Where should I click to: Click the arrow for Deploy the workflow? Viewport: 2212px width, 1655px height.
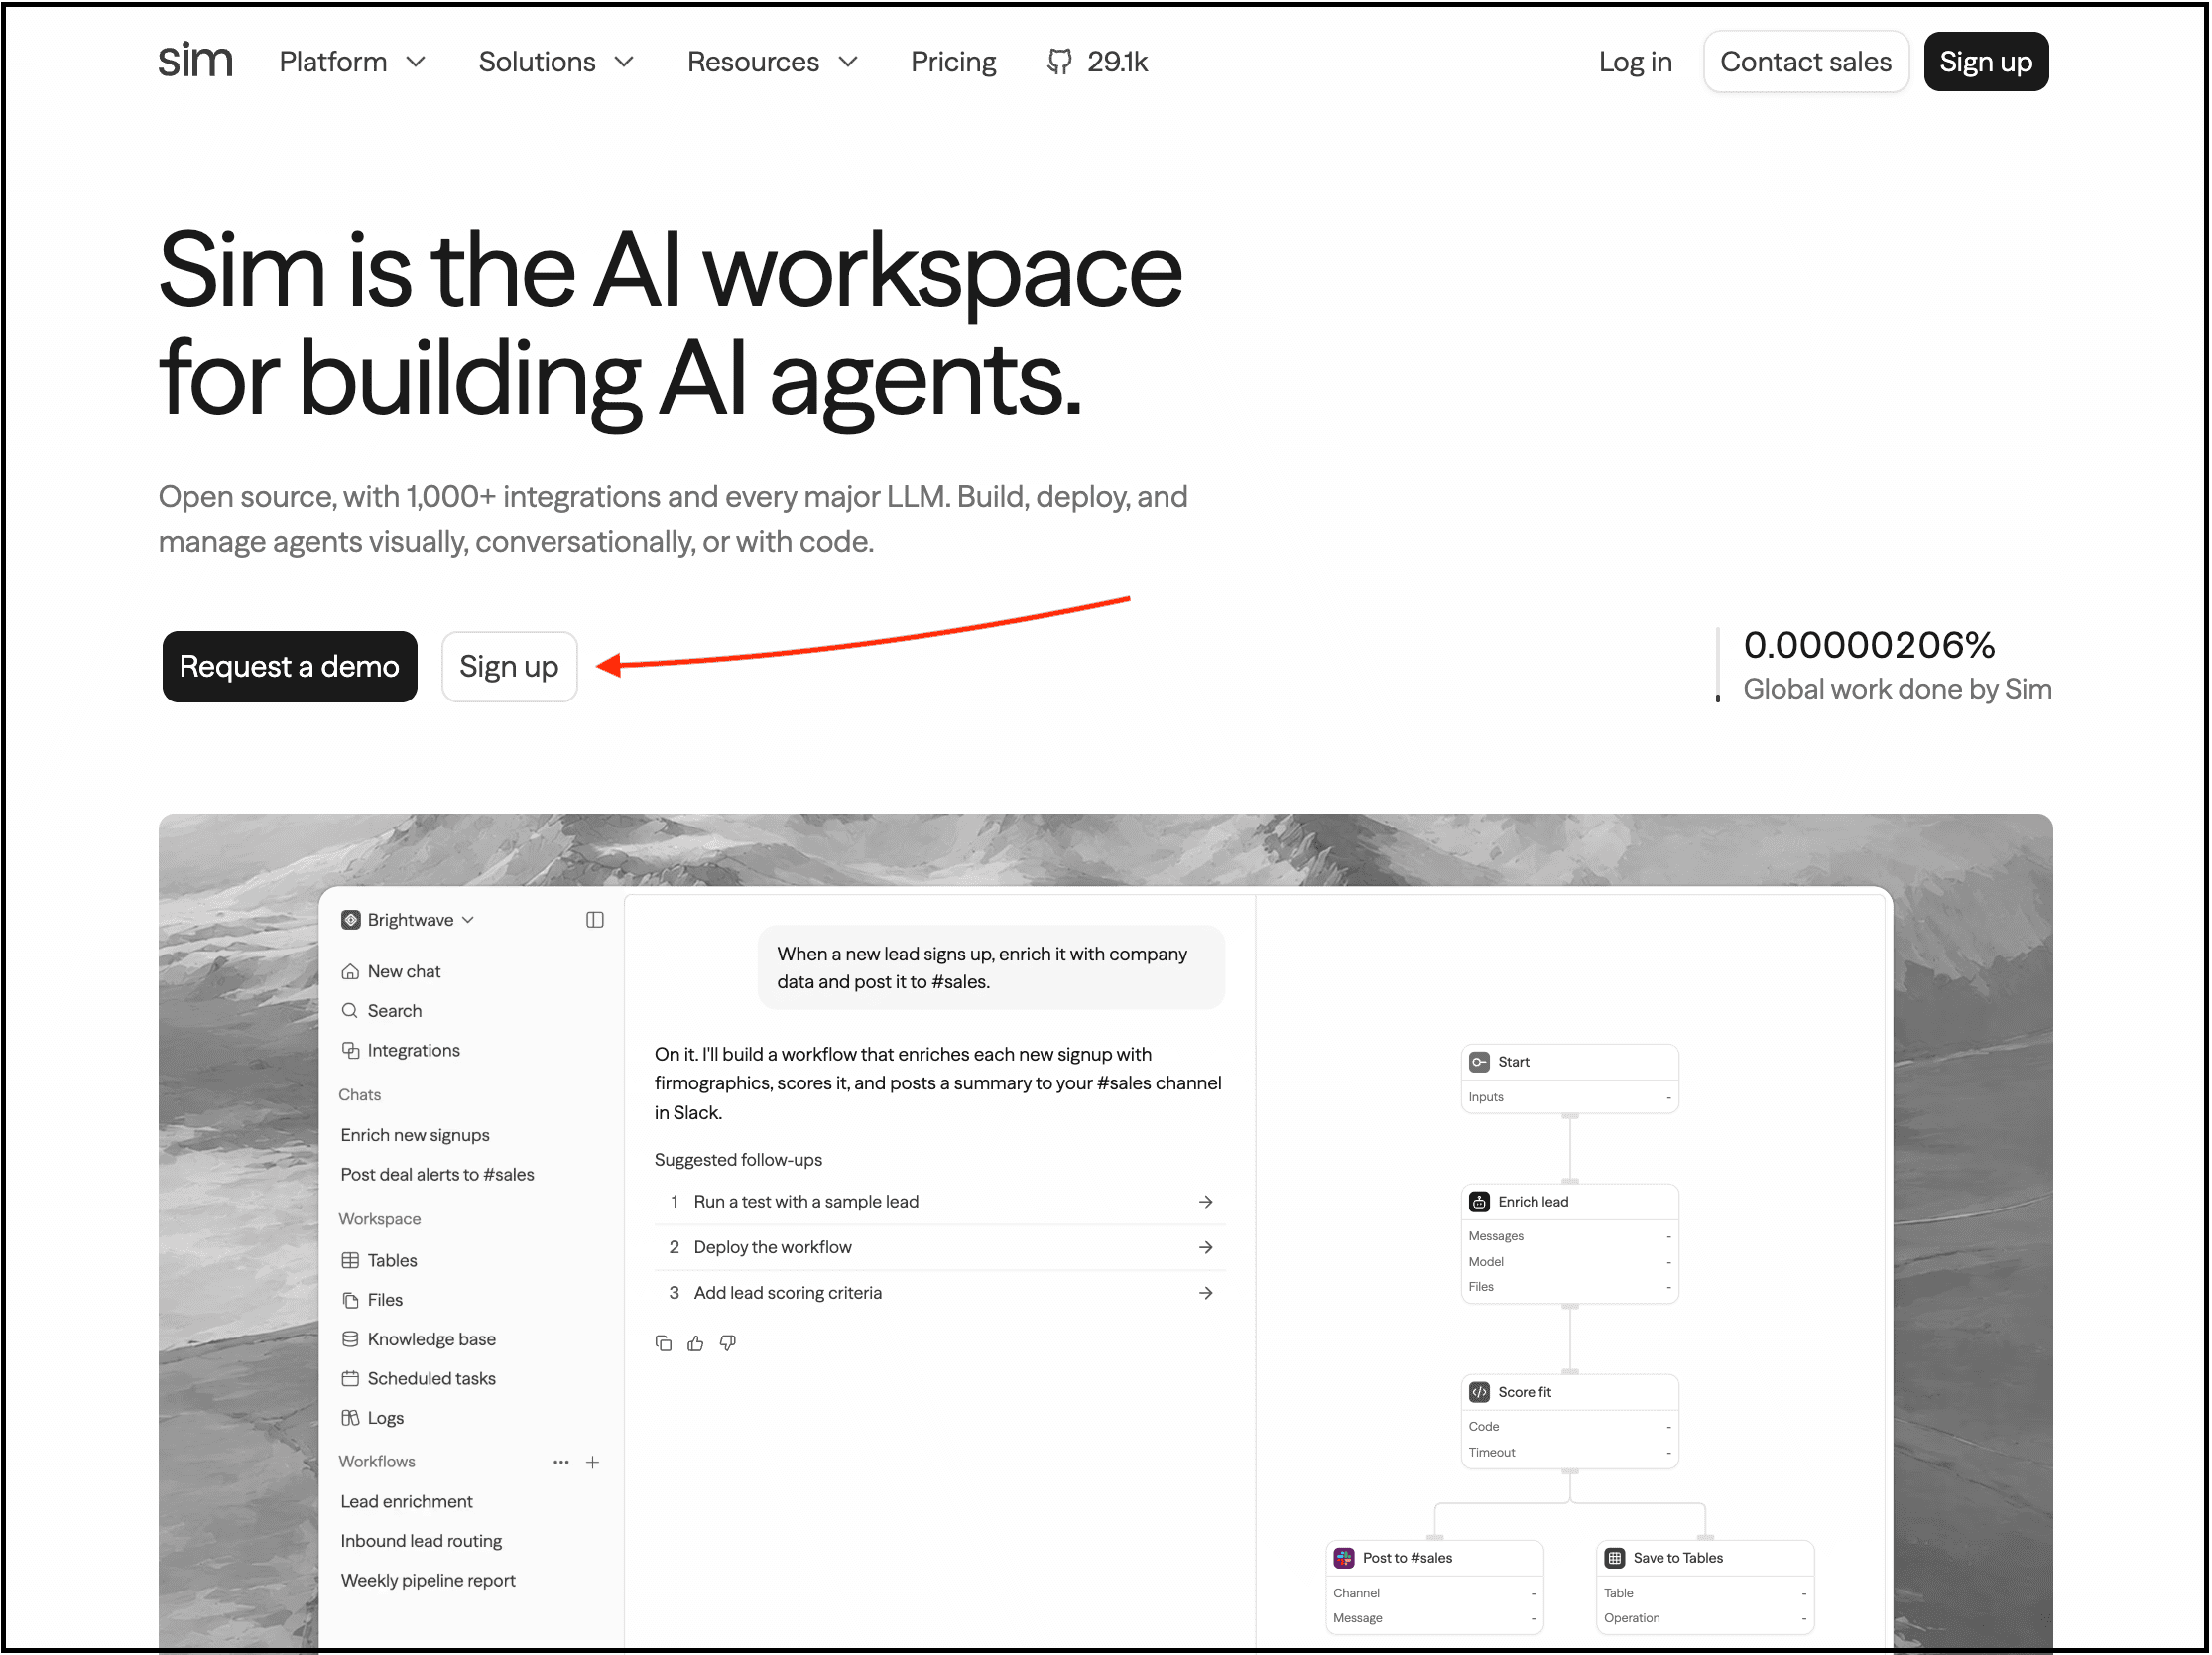pyautogui.click(x=1206, y=1247)
